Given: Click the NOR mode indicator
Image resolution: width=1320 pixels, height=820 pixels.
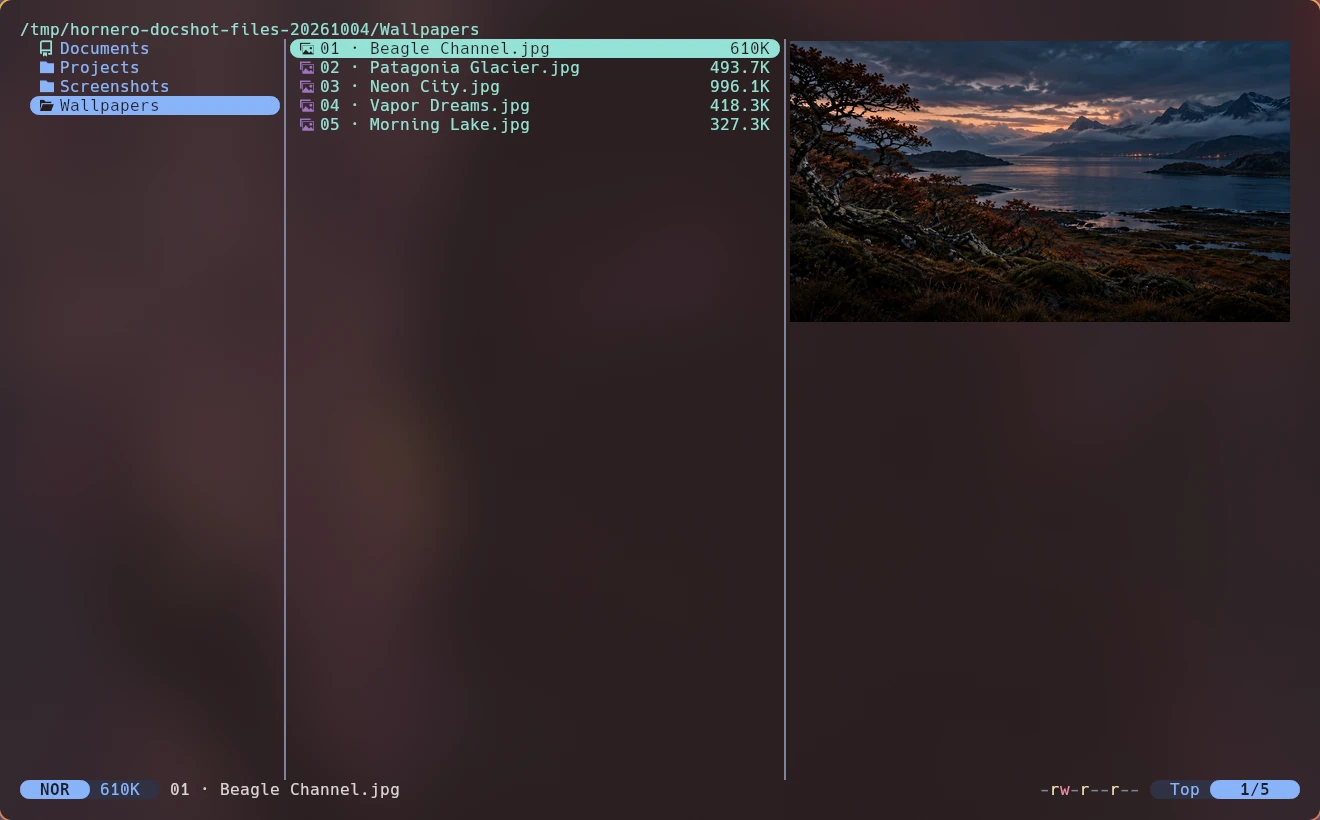Looking at the screenshot, I should [55, 789].
